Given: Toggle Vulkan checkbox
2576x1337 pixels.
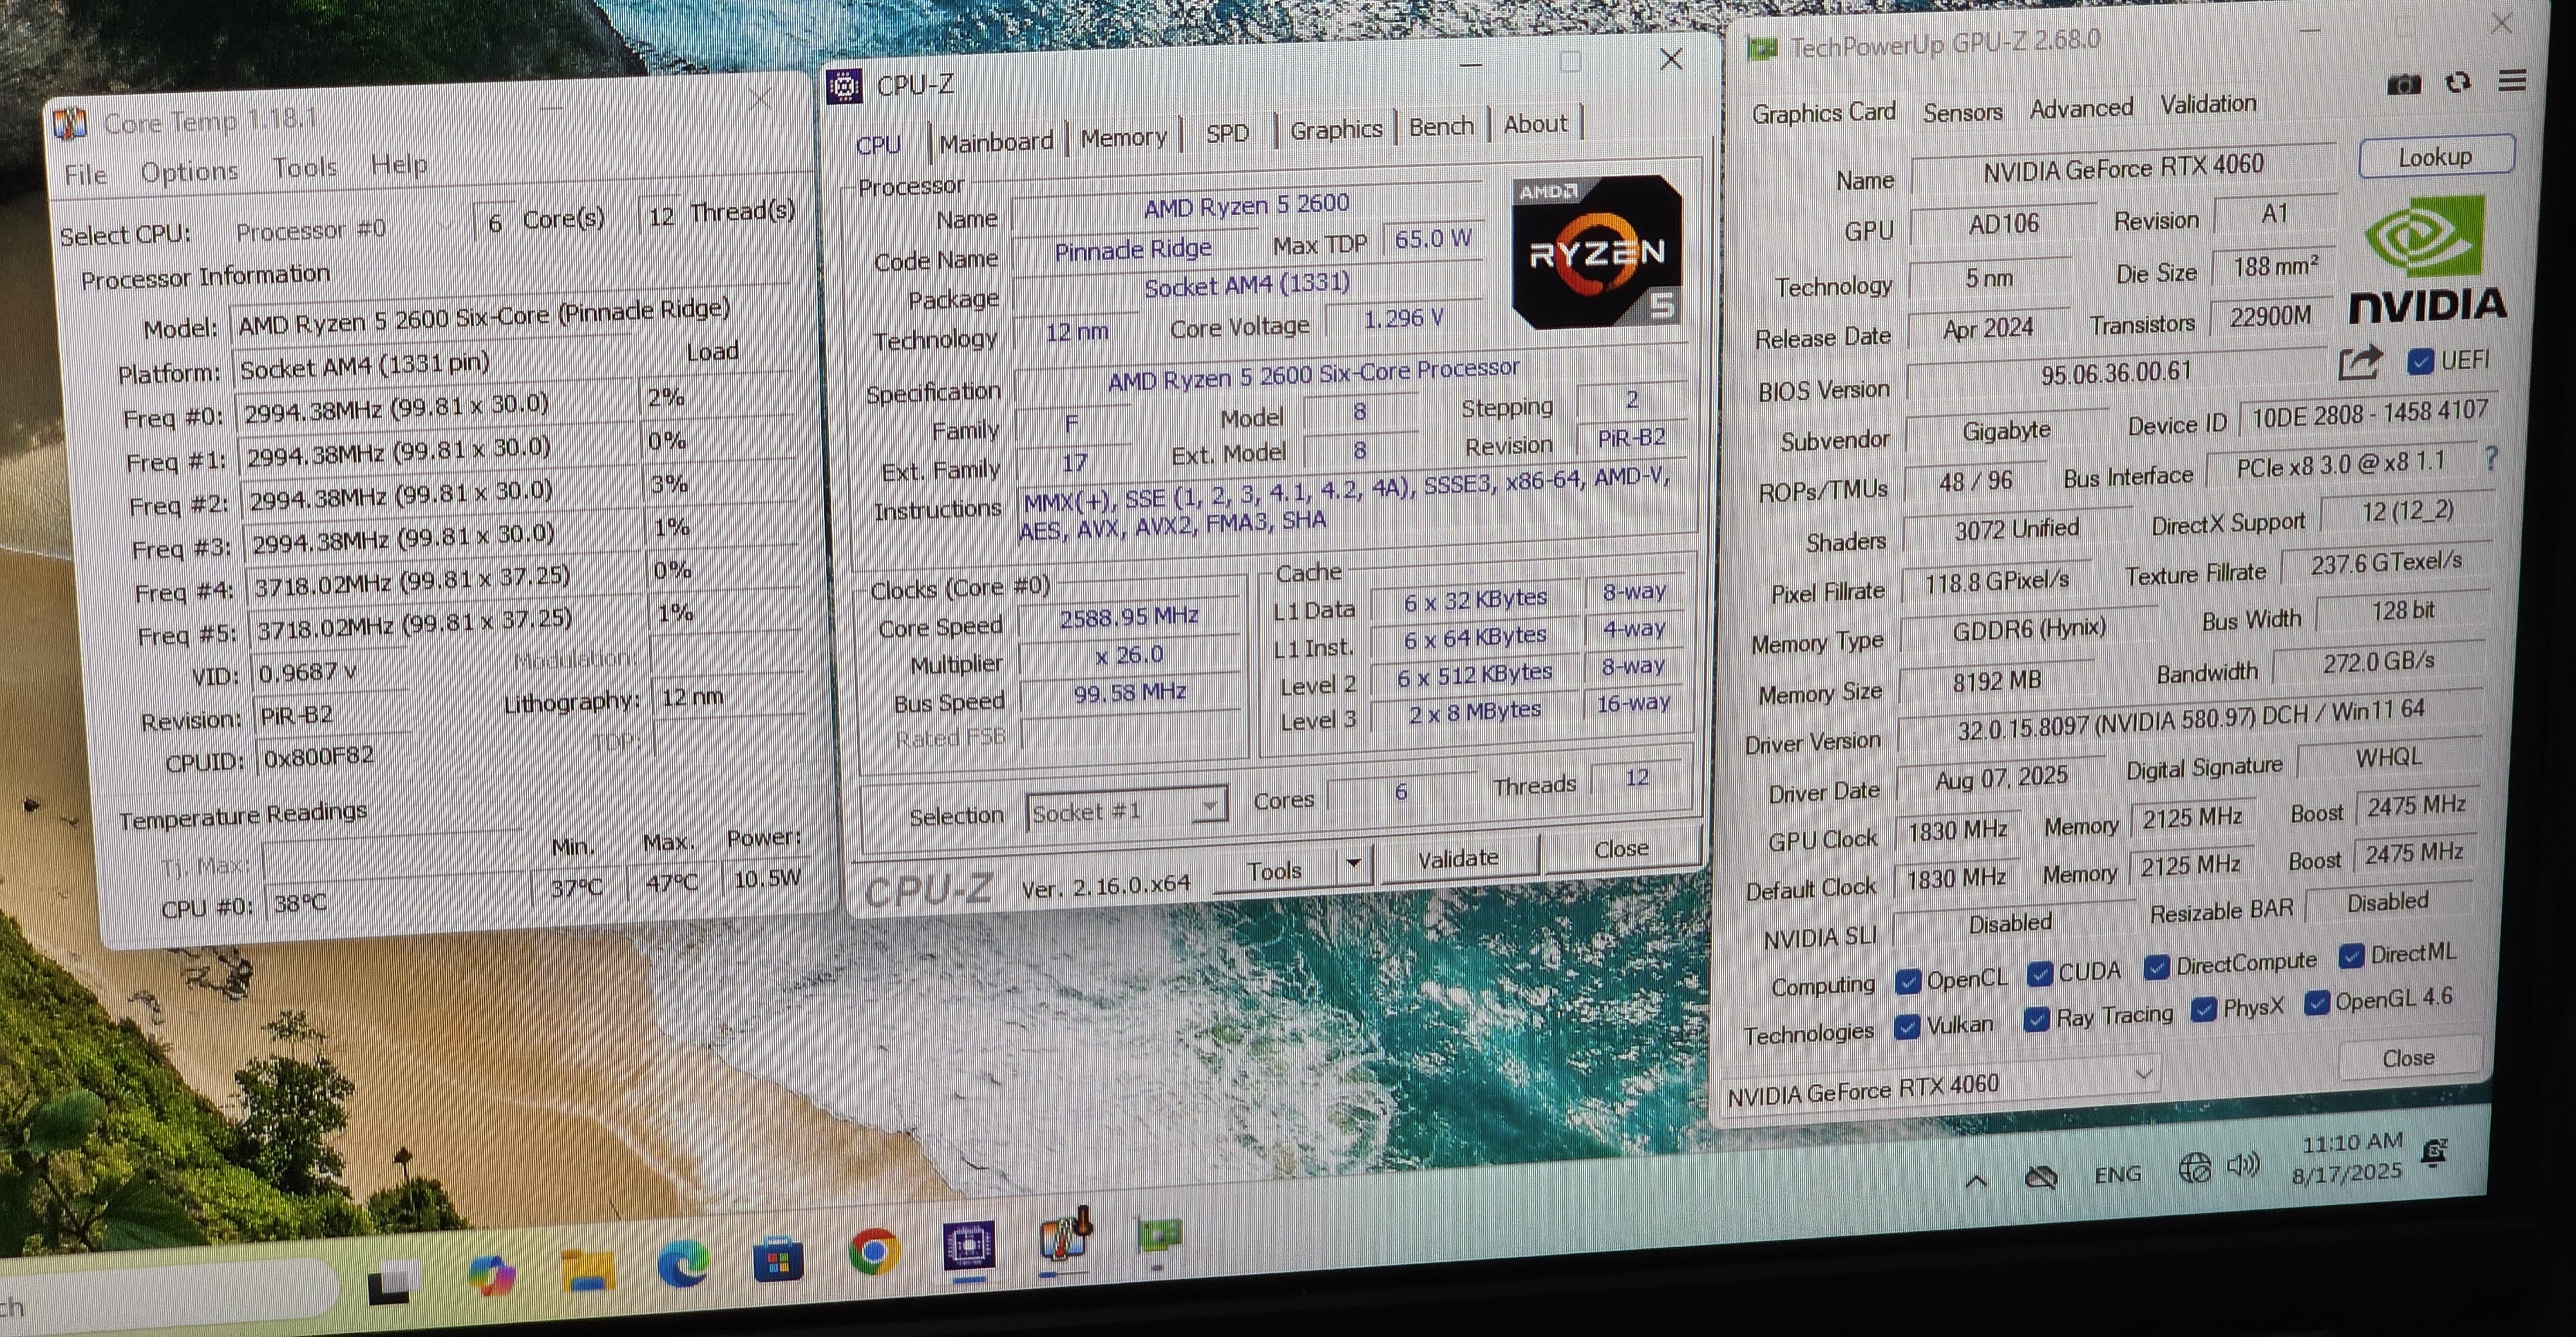Looking at the screenshot, I should click(x=1907, y=1027).
